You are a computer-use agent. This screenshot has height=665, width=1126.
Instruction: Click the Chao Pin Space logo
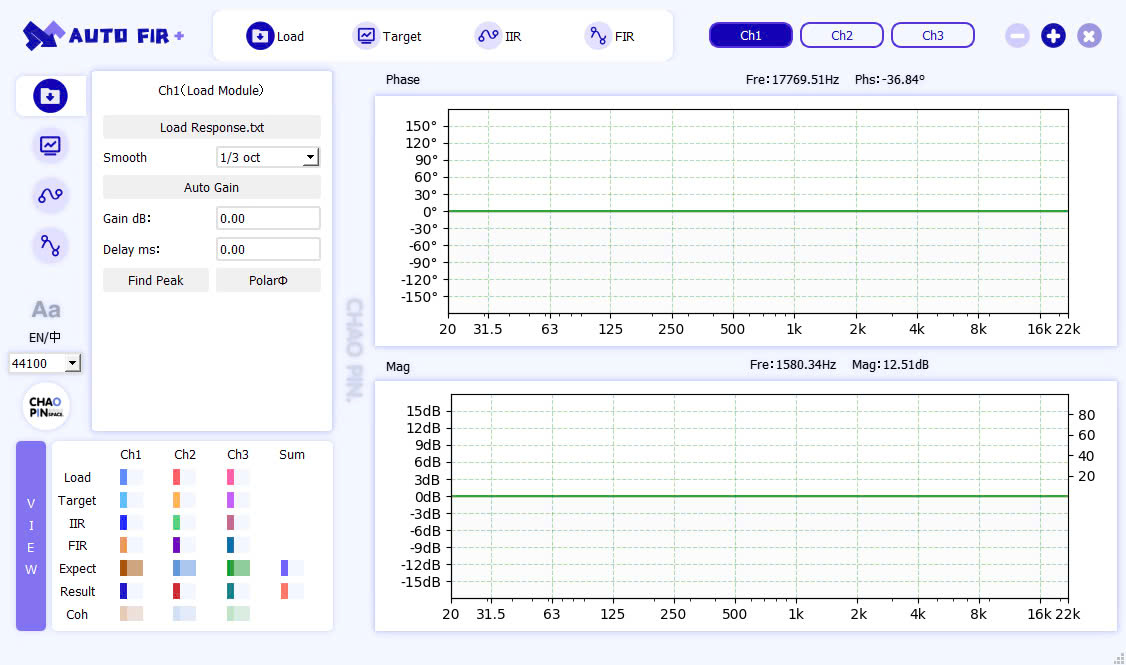pos(46,406)
